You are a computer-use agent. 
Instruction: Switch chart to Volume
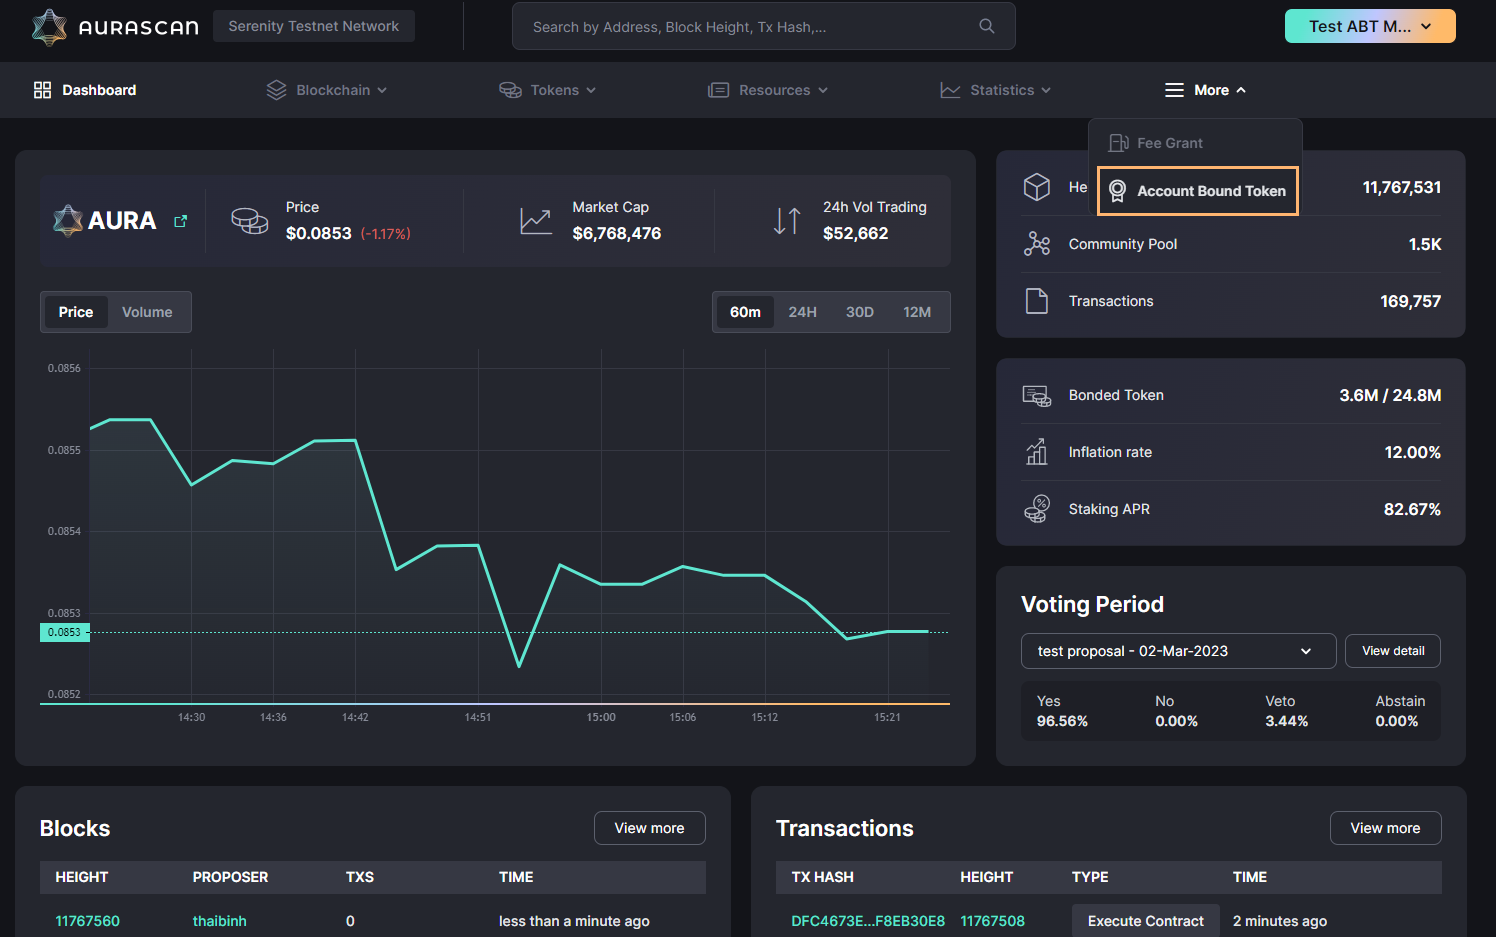point(147,312)
